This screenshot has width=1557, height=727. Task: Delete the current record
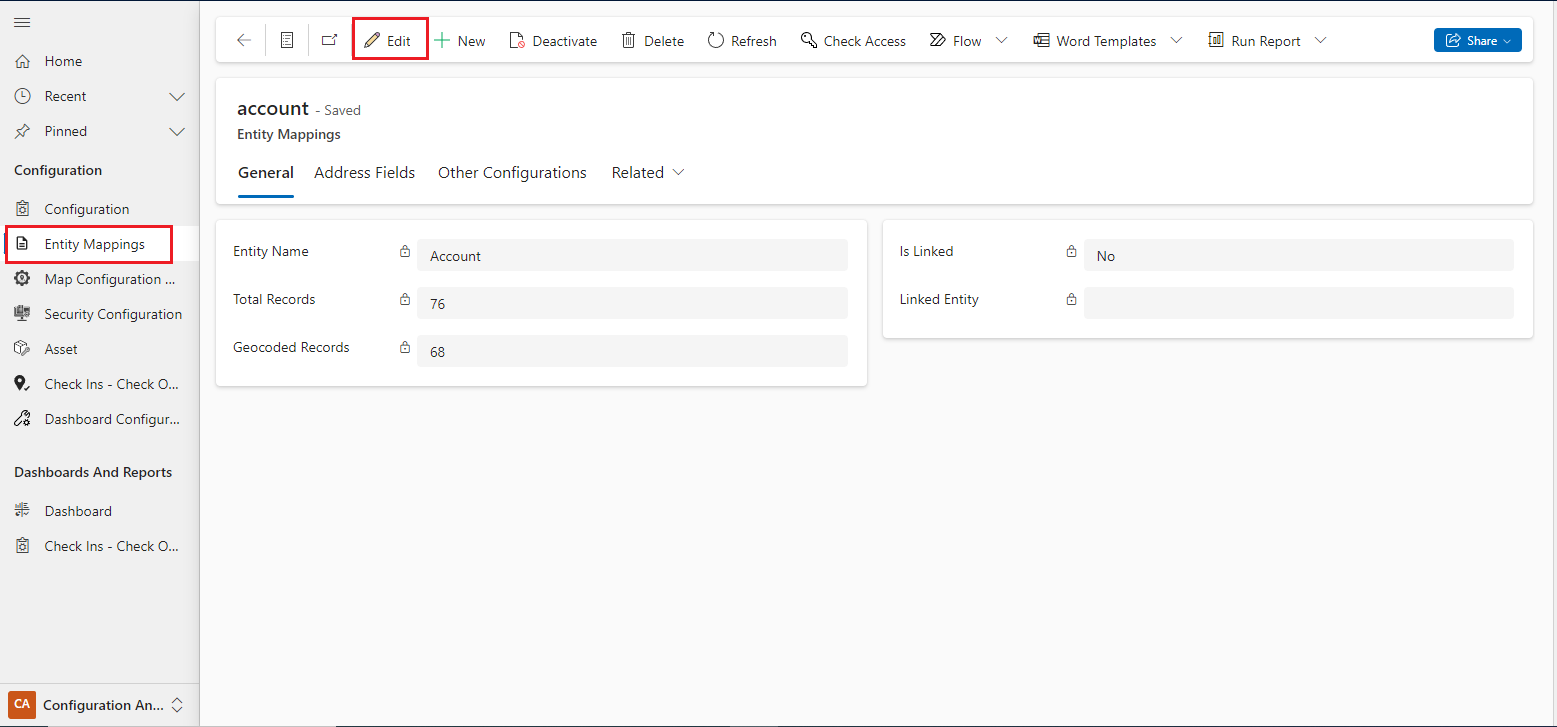pos(653,41)
